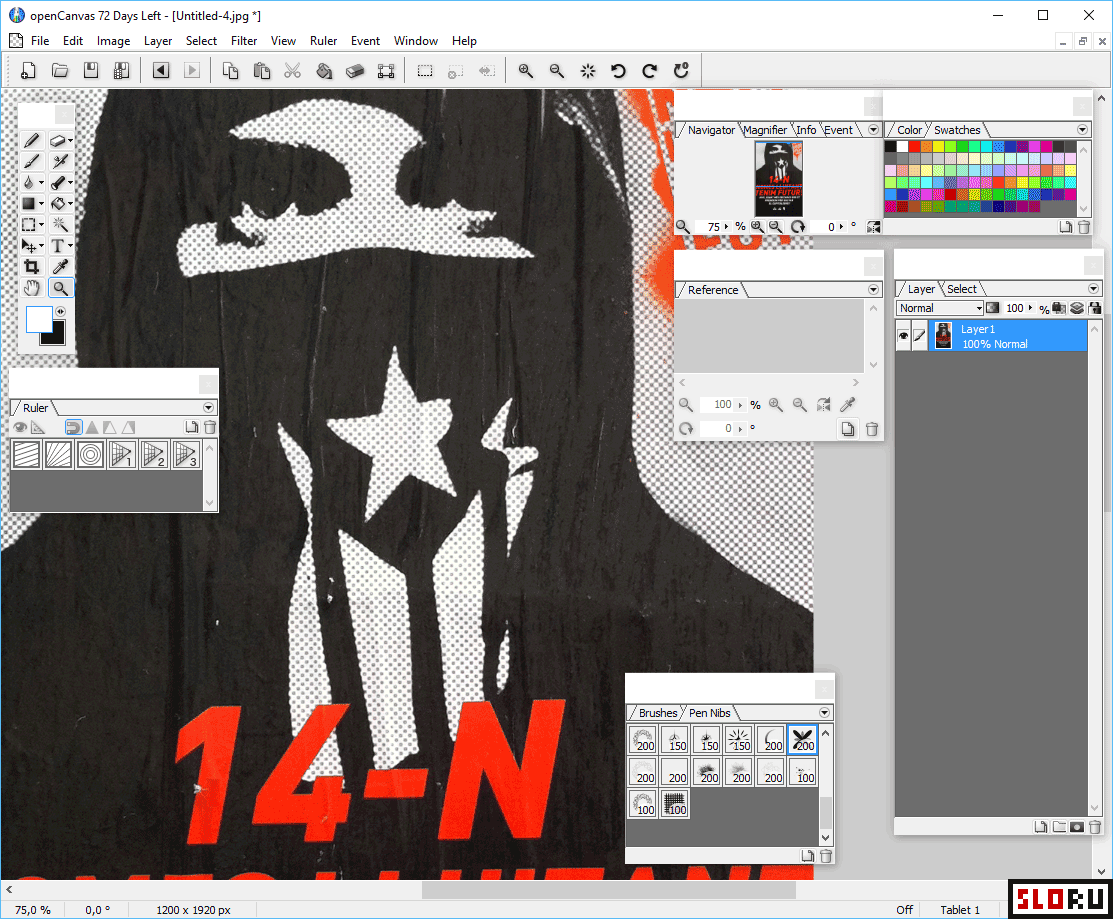Toggle the drawing pencil mark on Layer1
The height and width of the screenshot is (919, 1113).
pos(919,336)
